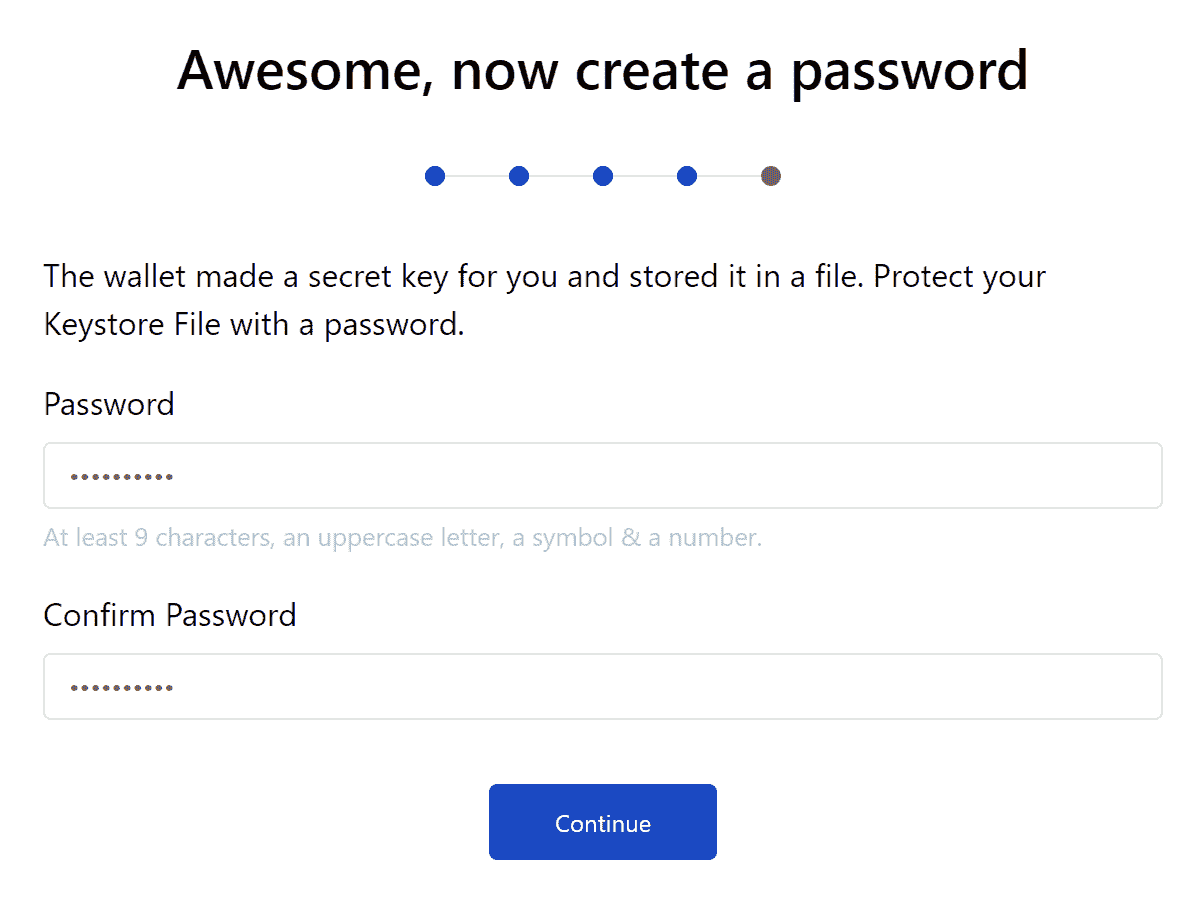Click the Password field label
1203x909 pixels.
coord(109,404)
